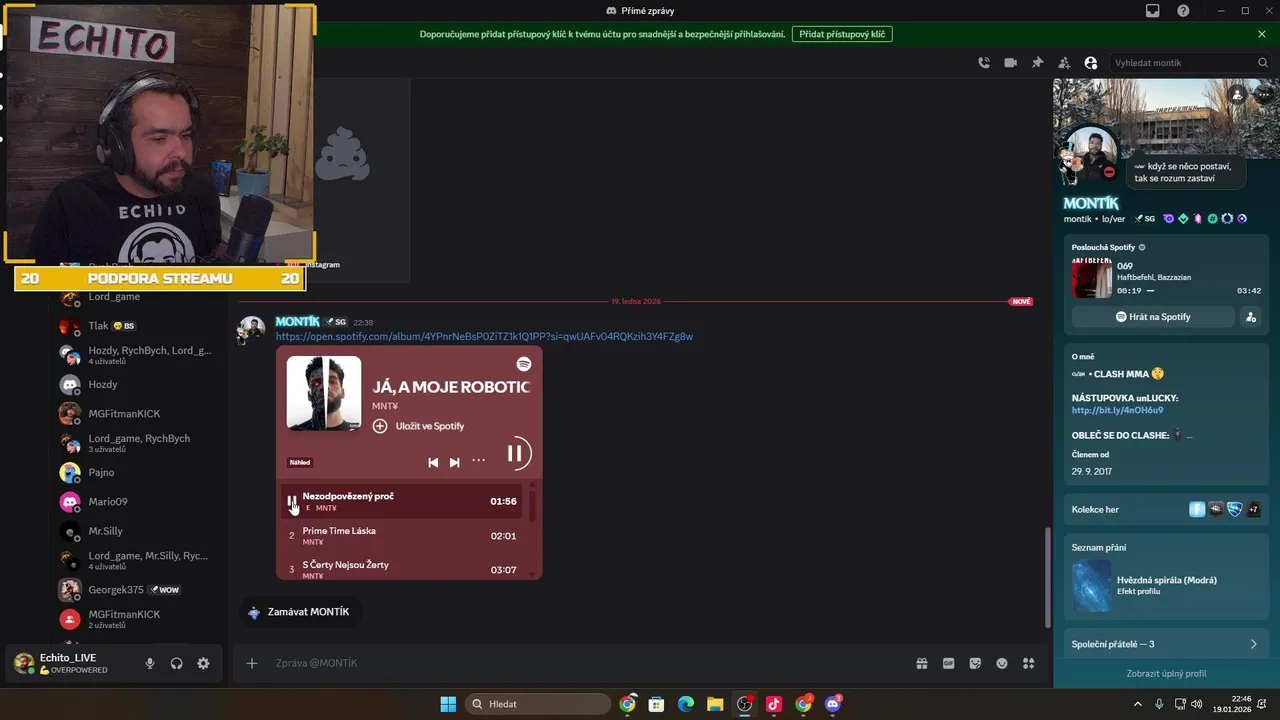Click Zobrazit úplný profil
The height and width of the screenshot is (720, 1280).
coord(1166,674)
